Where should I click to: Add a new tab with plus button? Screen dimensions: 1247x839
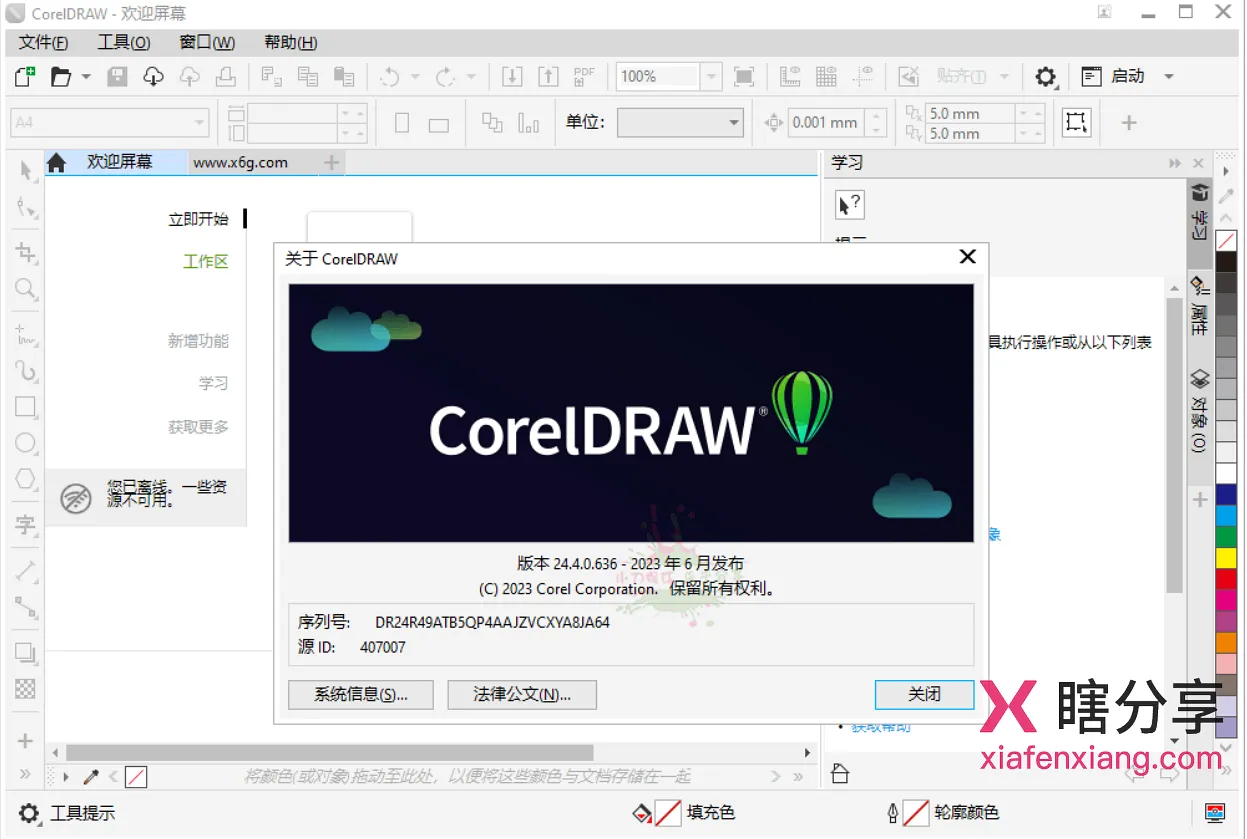click(x=332, y=162)
